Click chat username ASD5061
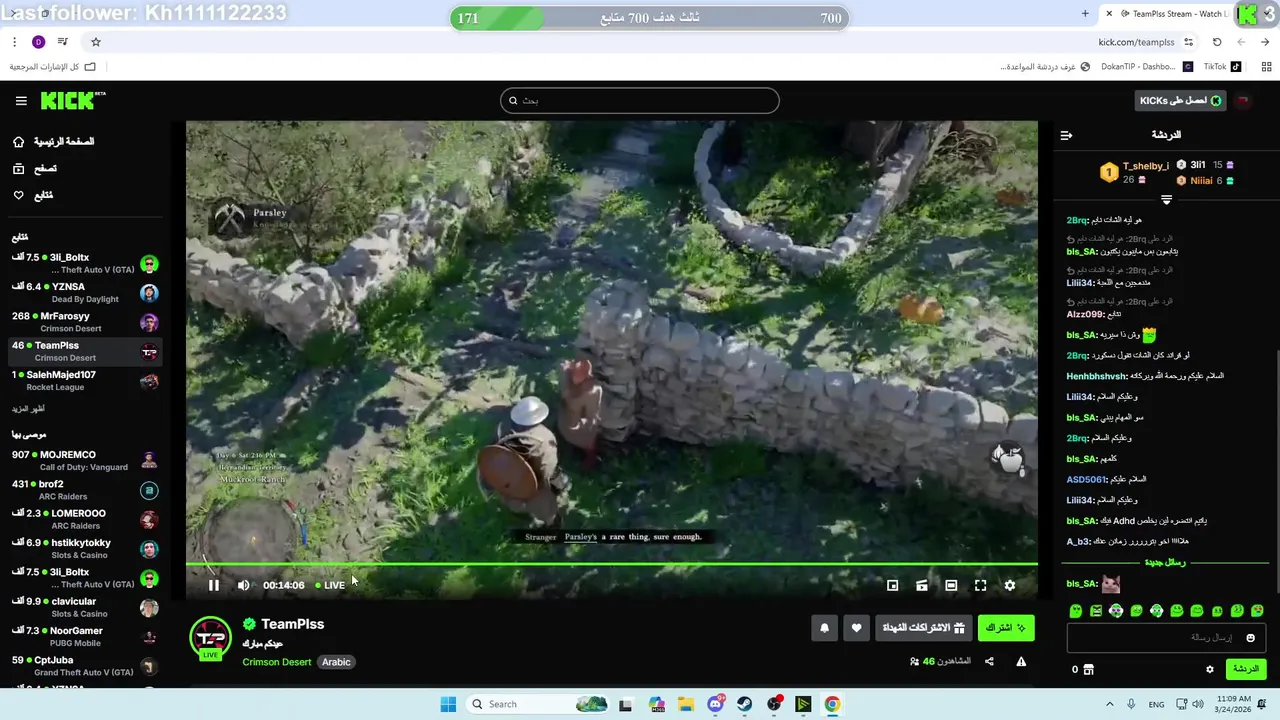1280x720 pixels. tap(1085, 480)
